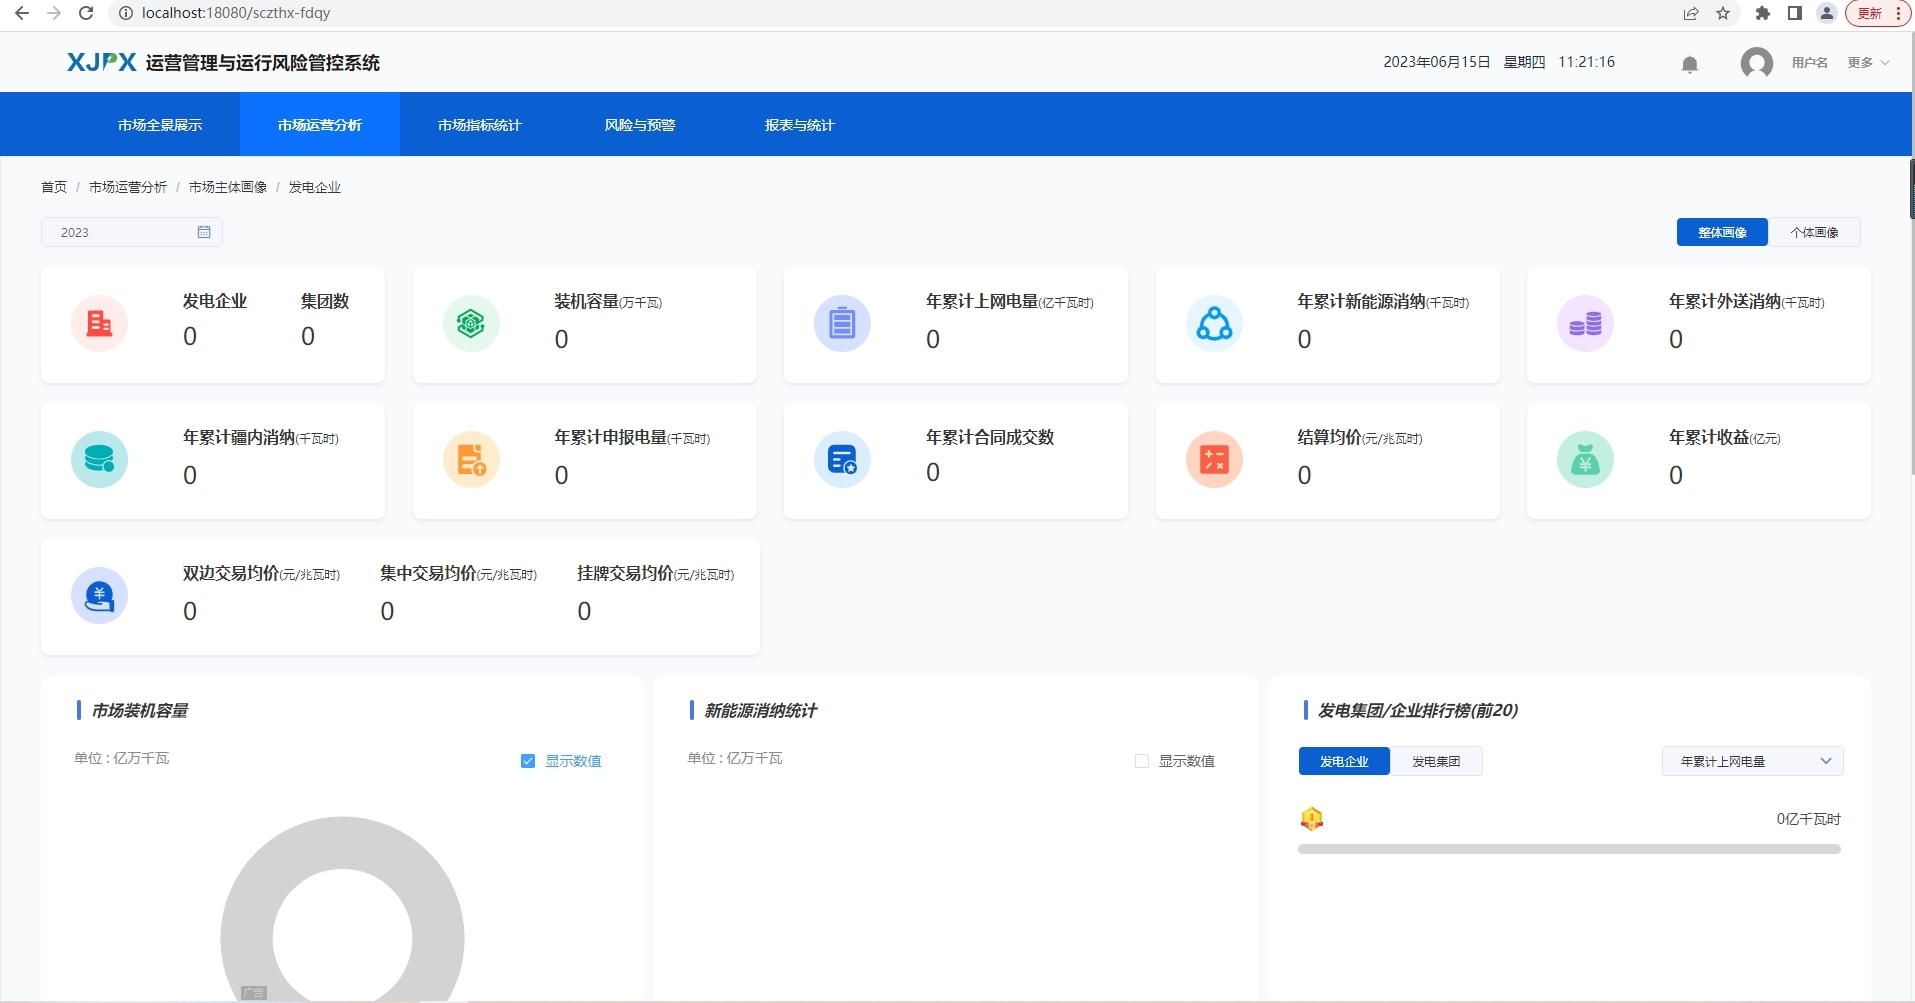Click 市场运营分析 breadcrumb link
The height and width of the screenshot is (1003, 1915).
click(128, 187)
